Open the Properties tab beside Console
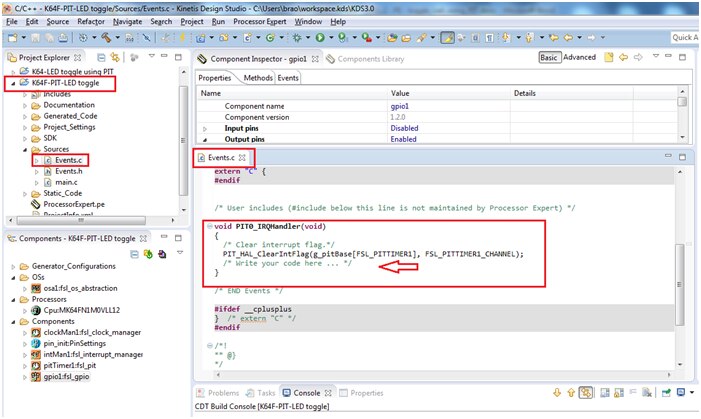The height and width of the screenshot is (419, 701). 362,393
